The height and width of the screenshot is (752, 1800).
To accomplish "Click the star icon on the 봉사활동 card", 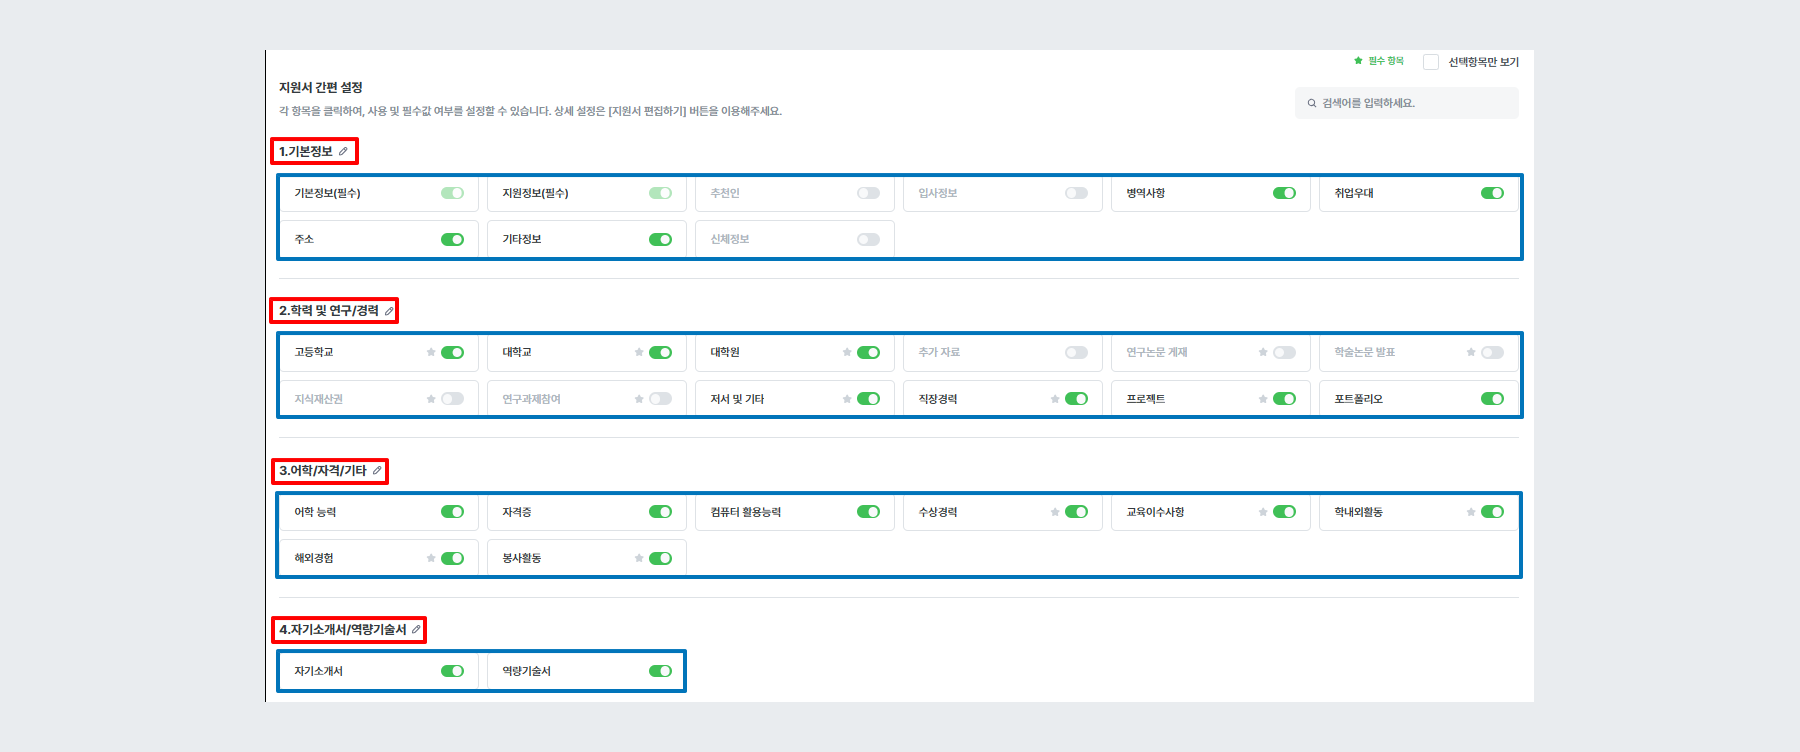I will [x=639, y=558].
